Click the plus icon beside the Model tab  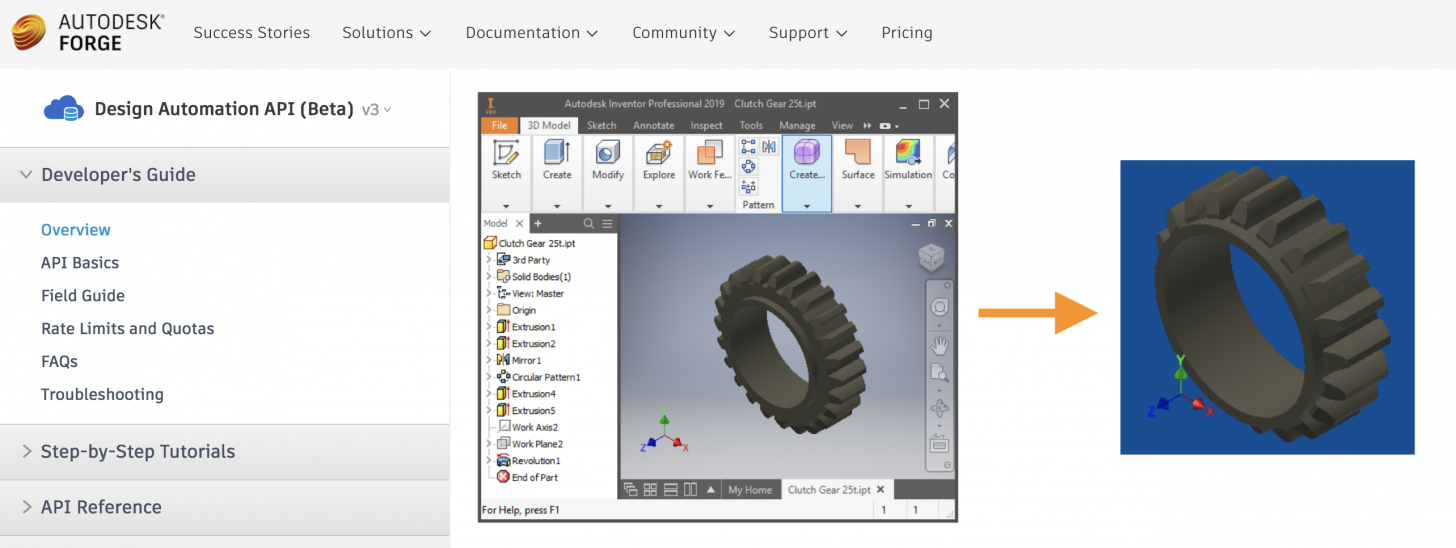point(537,224)
